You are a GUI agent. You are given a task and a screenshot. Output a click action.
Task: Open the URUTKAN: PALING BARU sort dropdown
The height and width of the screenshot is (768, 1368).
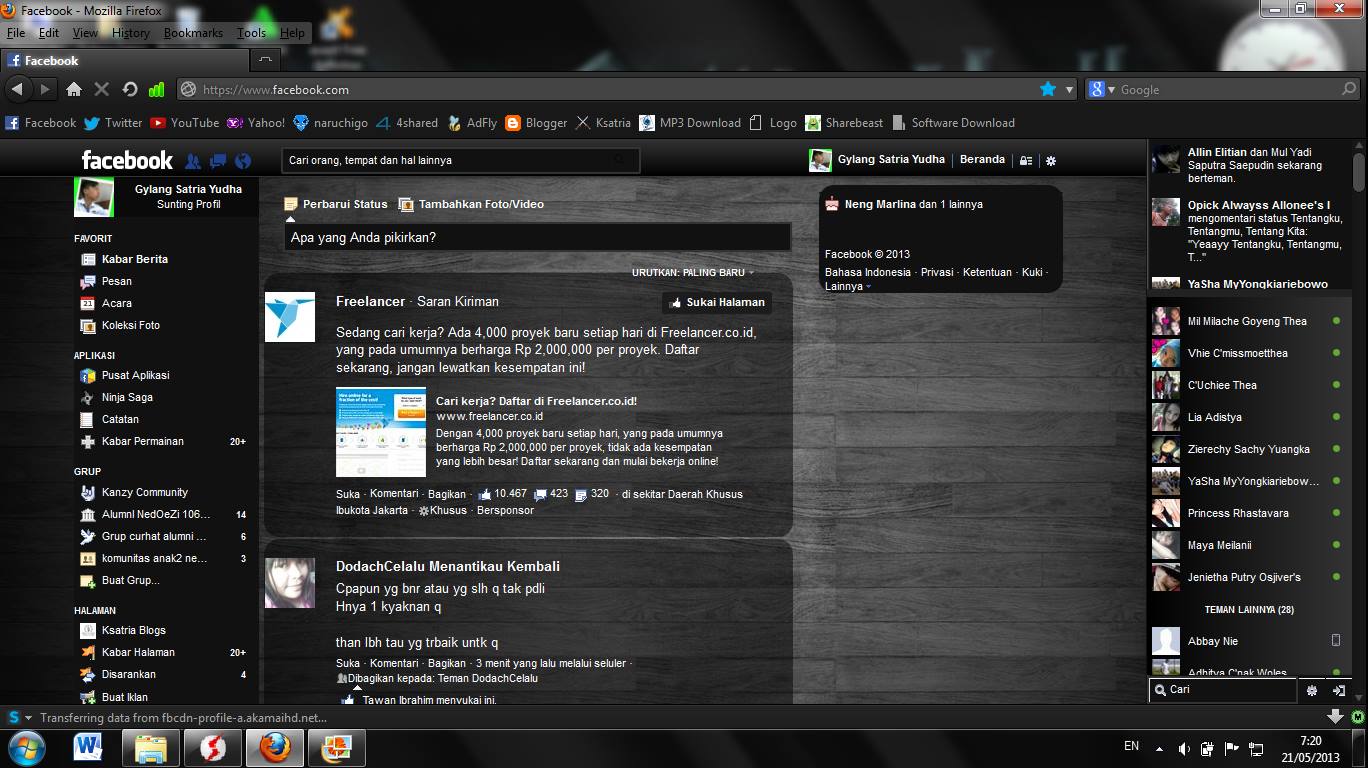692,272
